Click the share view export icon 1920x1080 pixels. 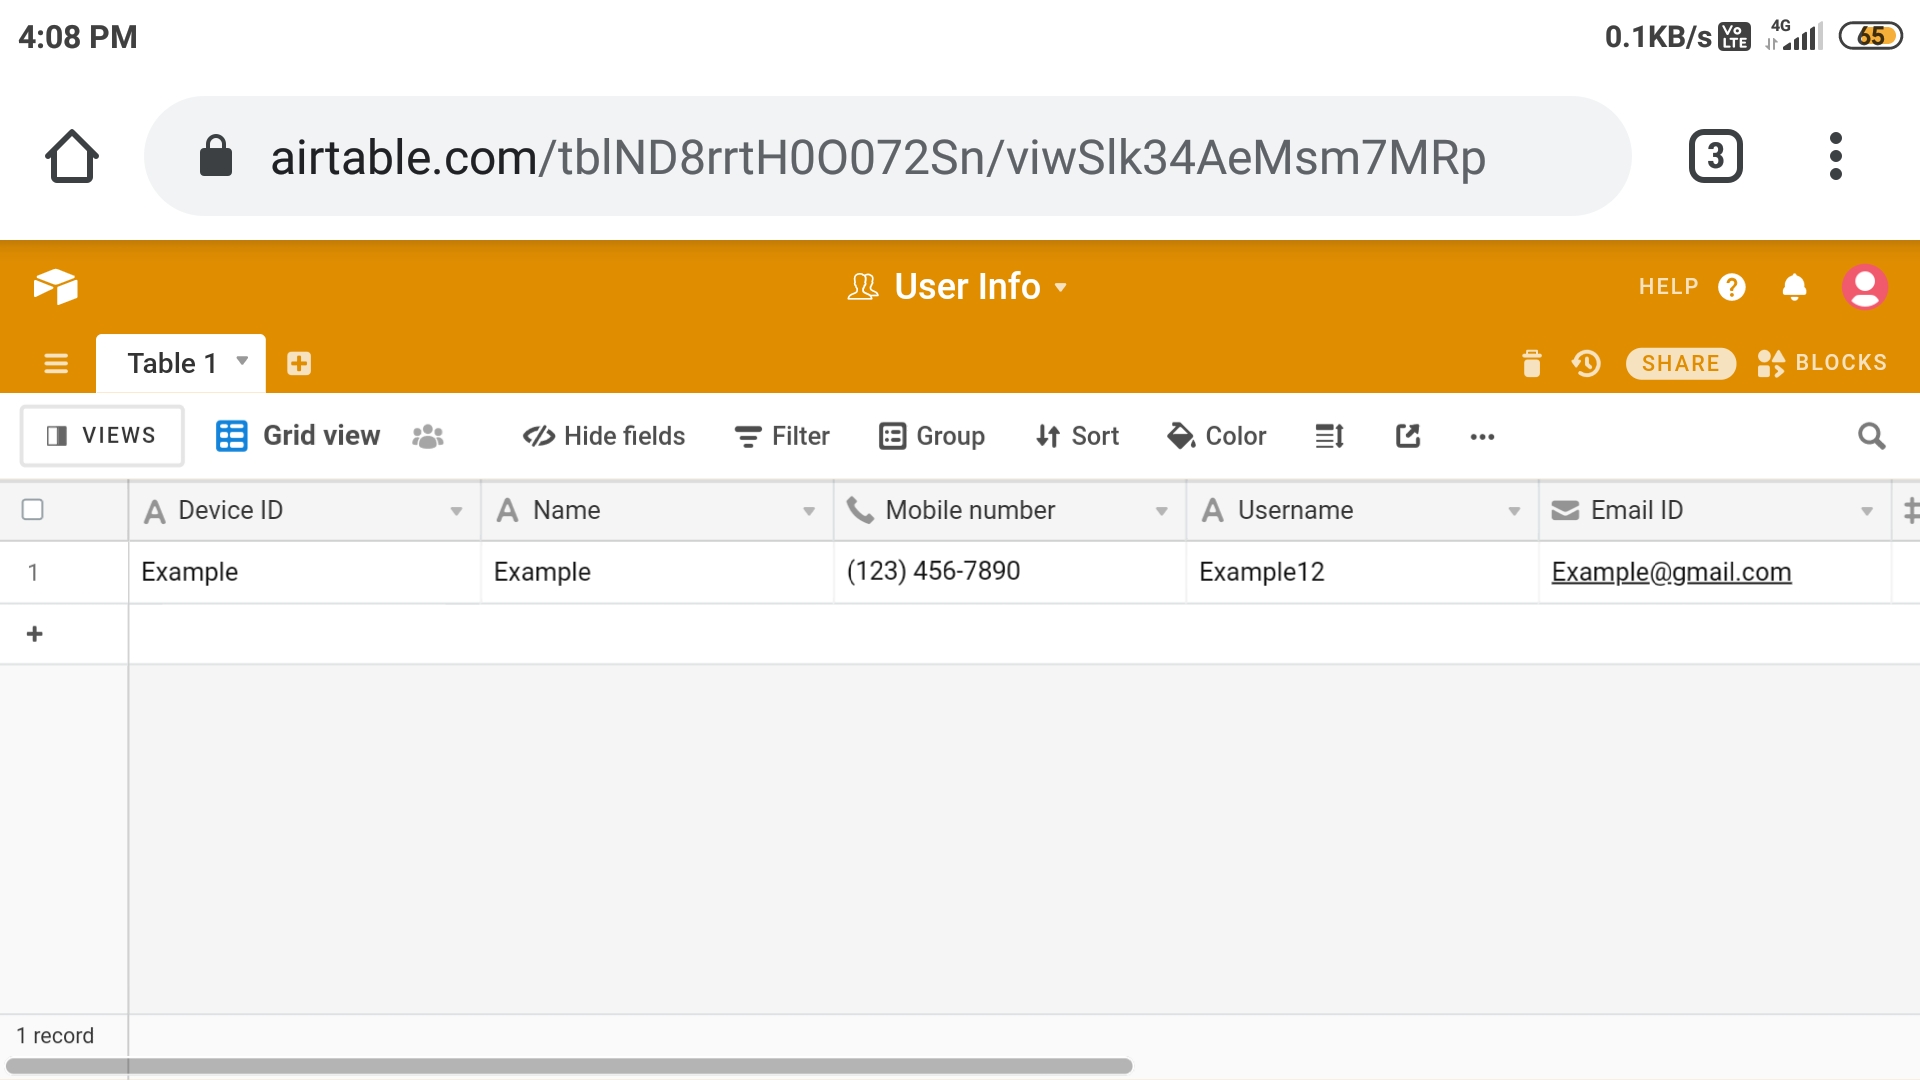click(1408, 436)
